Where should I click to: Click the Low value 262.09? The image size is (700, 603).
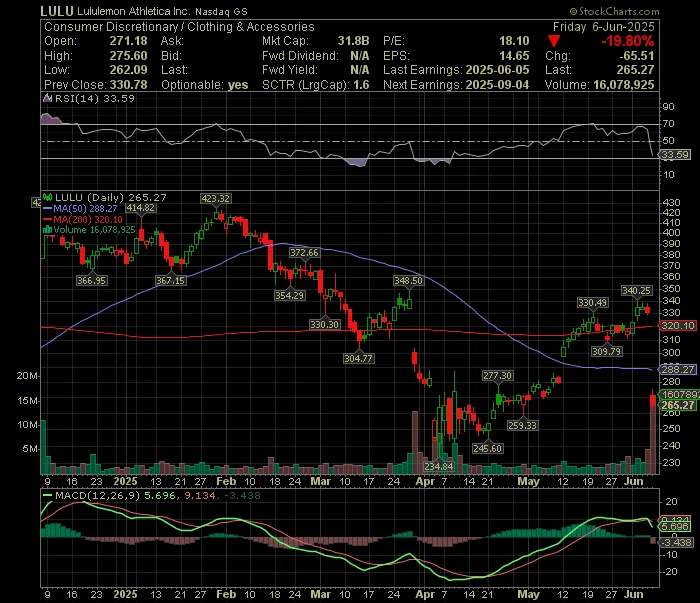tap(129, 70)
